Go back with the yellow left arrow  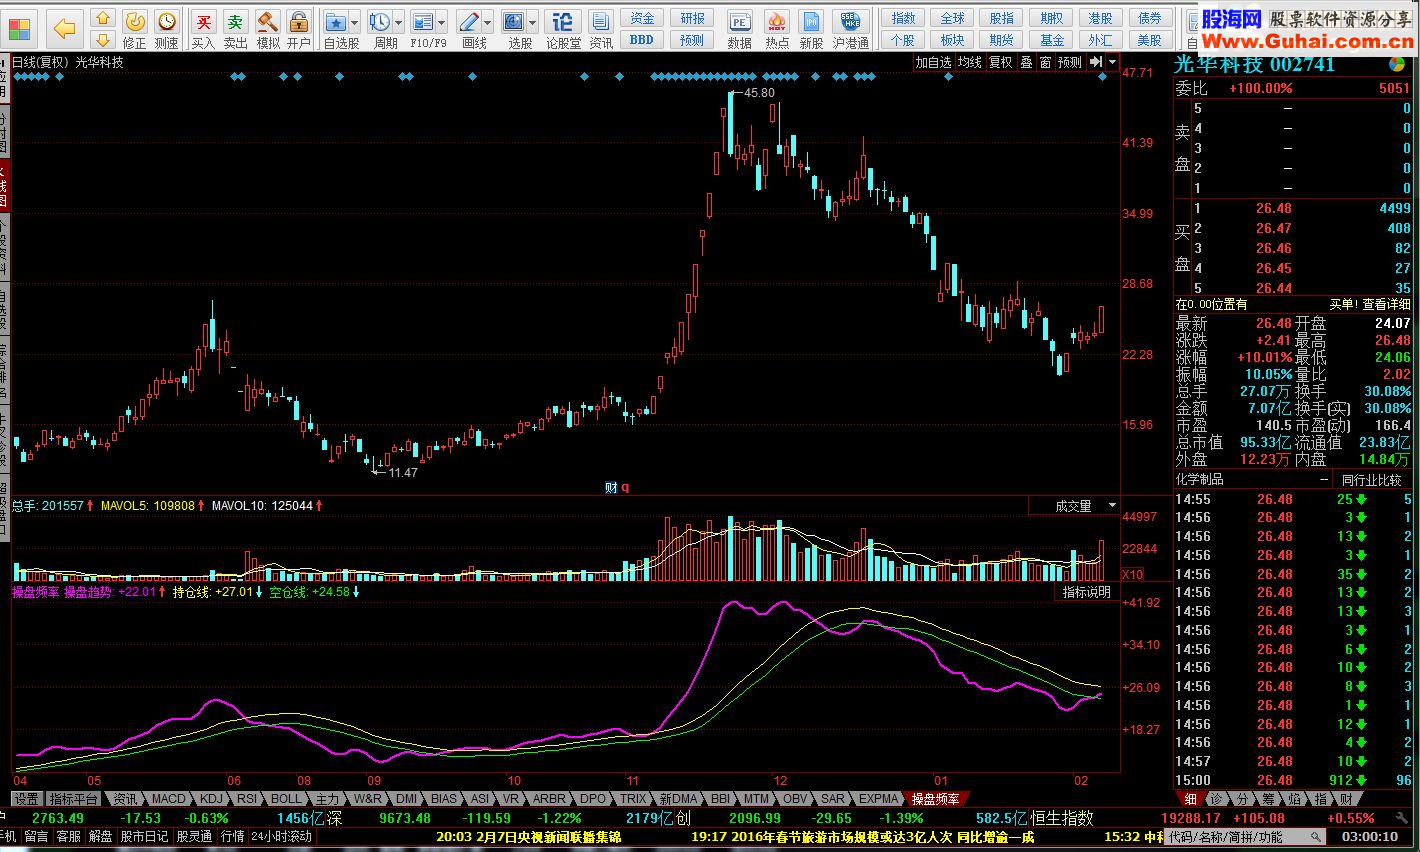point(65,28)
